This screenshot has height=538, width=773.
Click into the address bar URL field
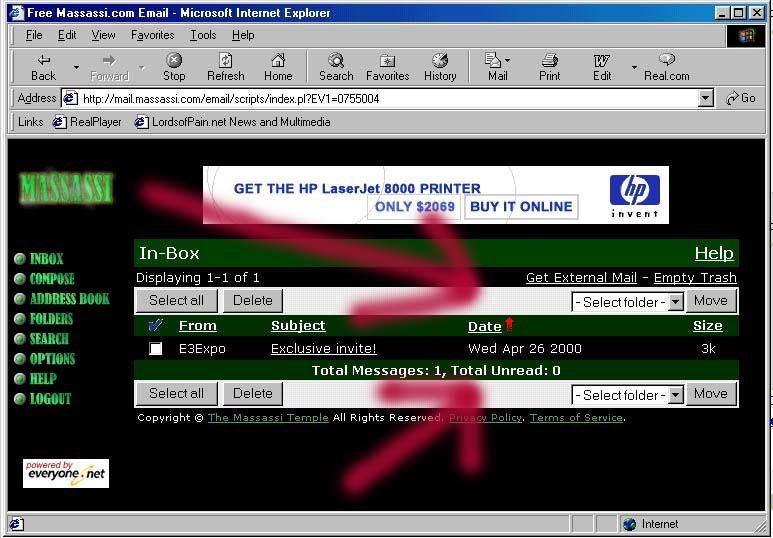point(389,98)
